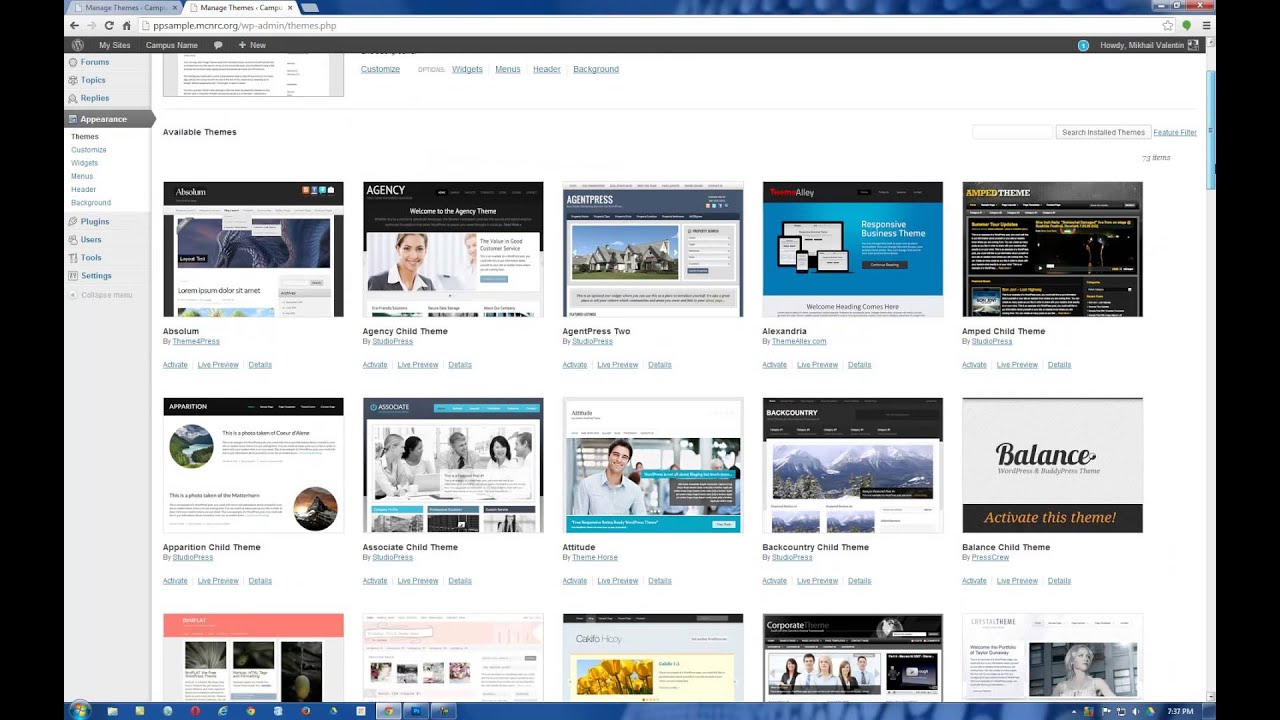Click the browser forward arrow

91,25
